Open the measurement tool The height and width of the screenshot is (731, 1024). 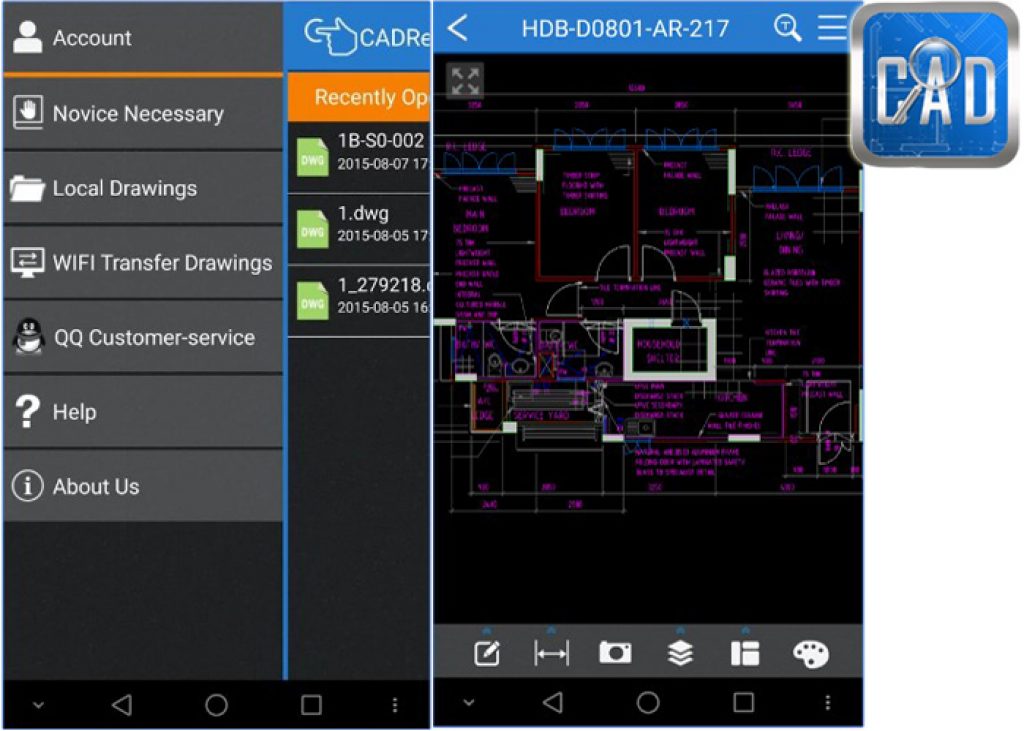coord(550,653)
